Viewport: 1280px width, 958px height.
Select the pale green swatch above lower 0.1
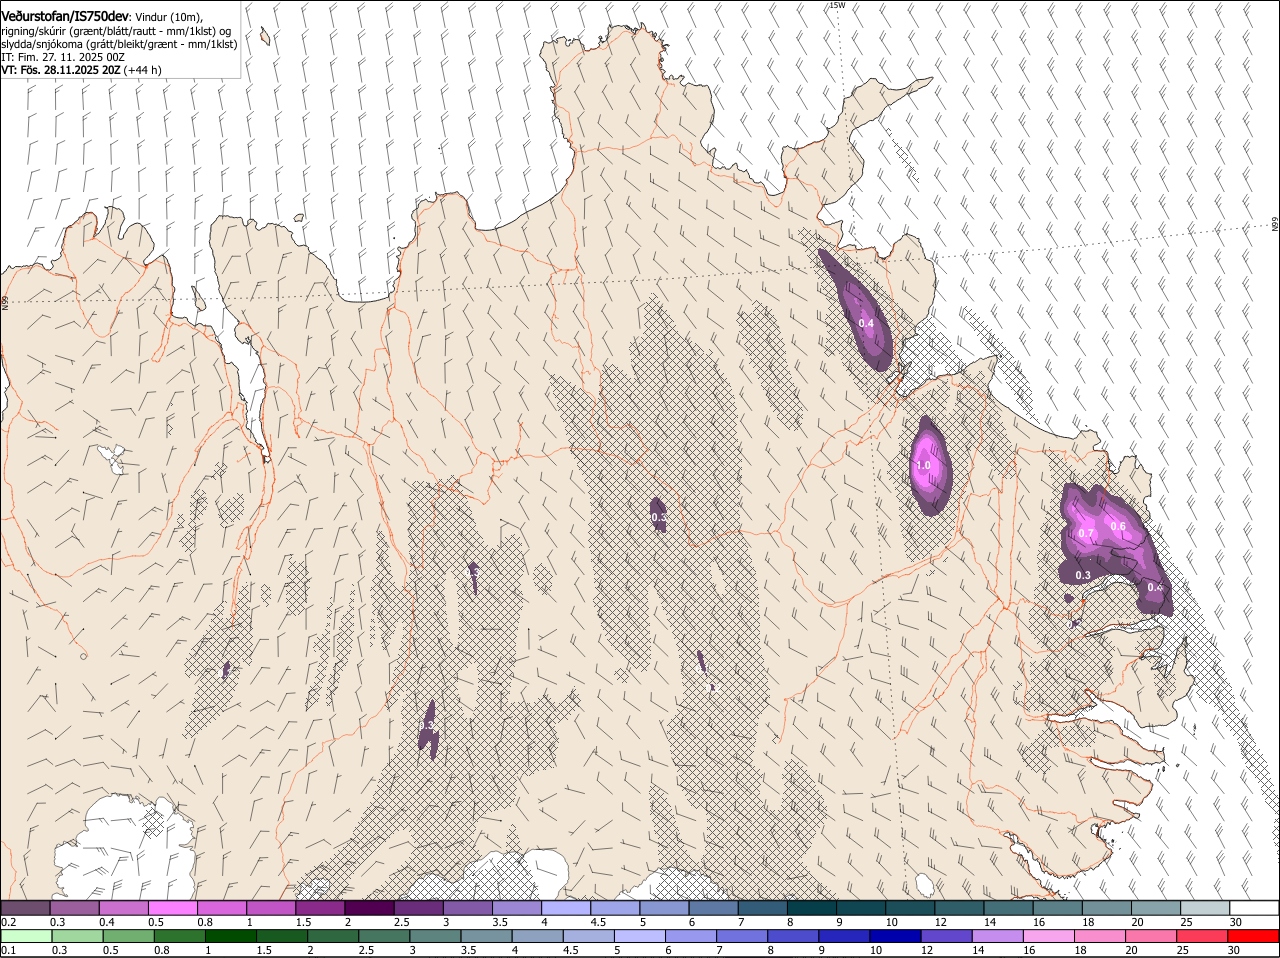[x=26, y=936]
